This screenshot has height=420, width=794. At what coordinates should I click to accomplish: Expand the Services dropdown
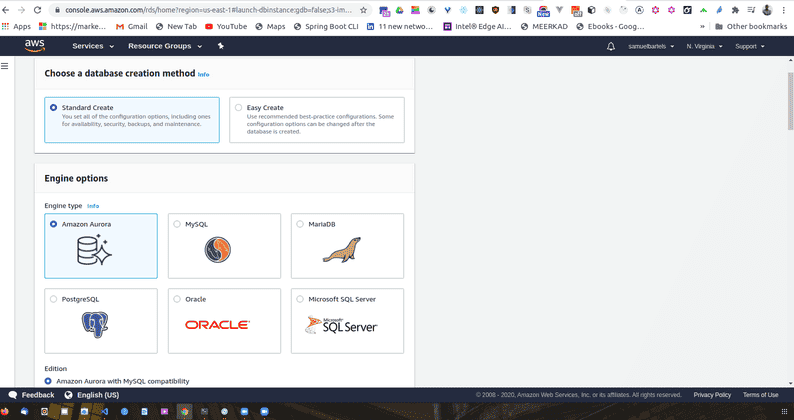coord(93,46)
